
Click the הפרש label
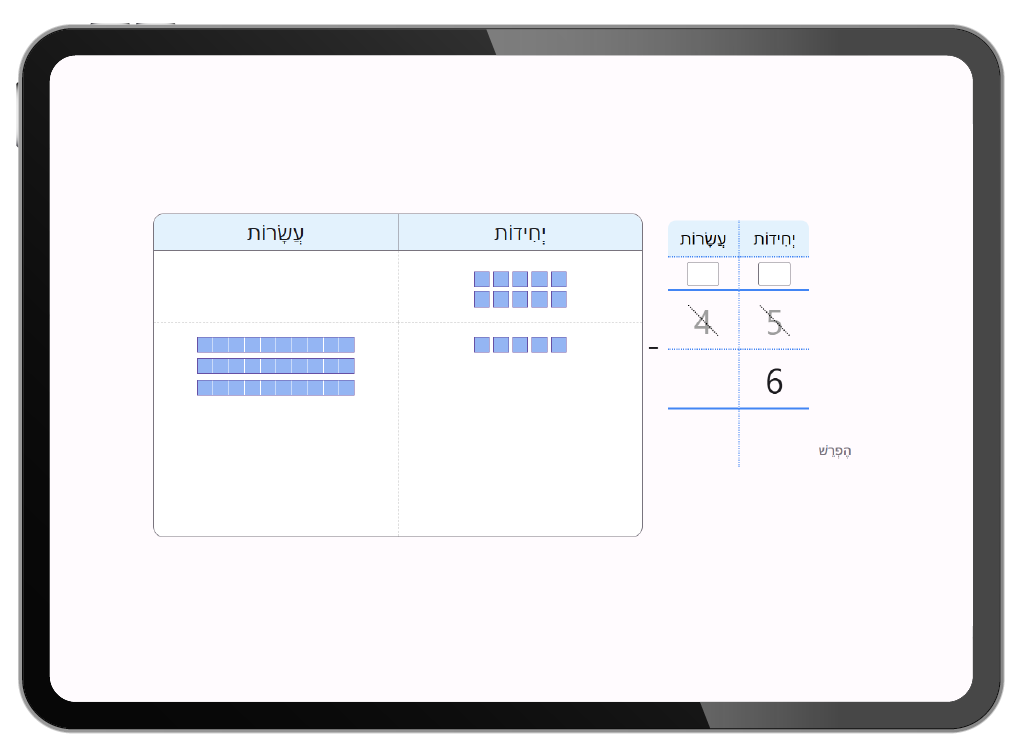click(834, 451)
